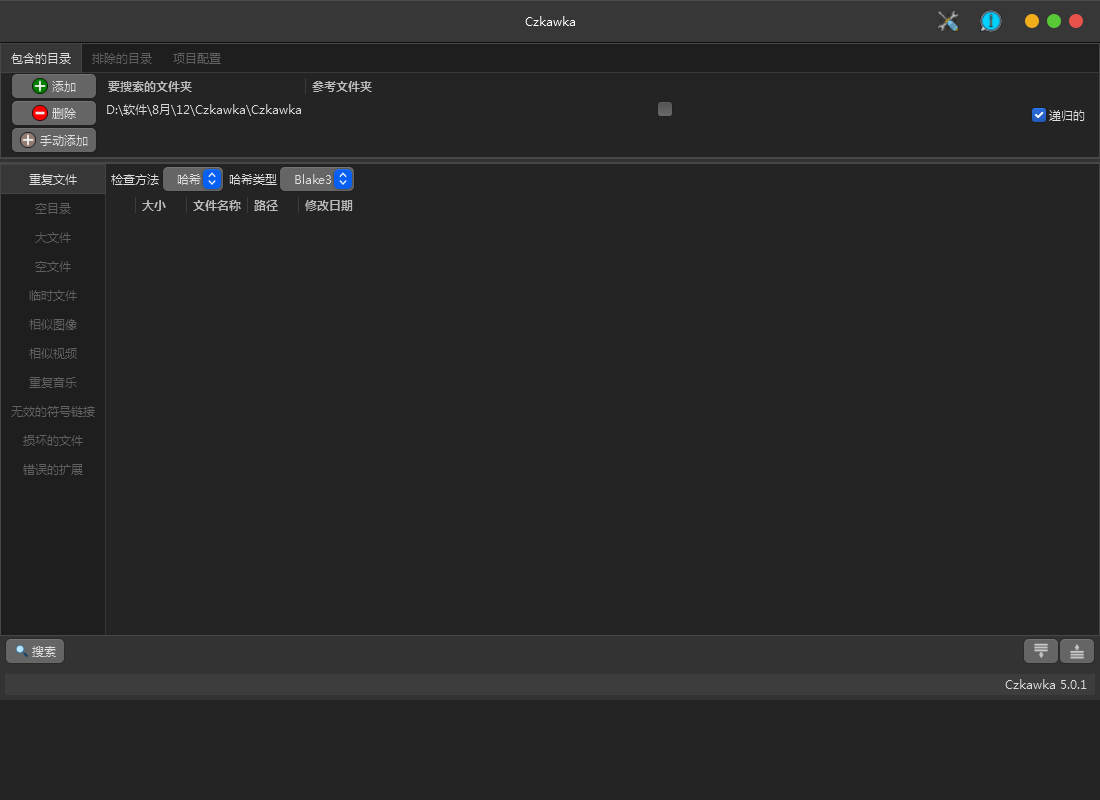Switch to the 包含的目录 tab

(41, 58)
